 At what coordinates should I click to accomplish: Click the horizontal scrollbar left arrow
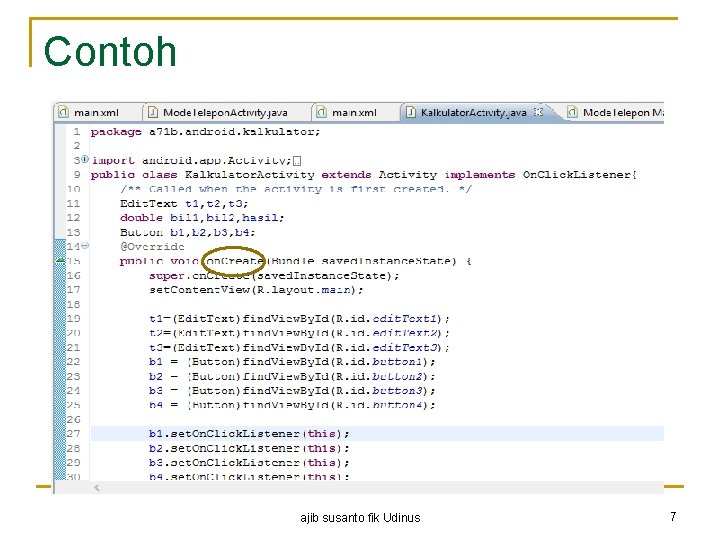[96, 488]
